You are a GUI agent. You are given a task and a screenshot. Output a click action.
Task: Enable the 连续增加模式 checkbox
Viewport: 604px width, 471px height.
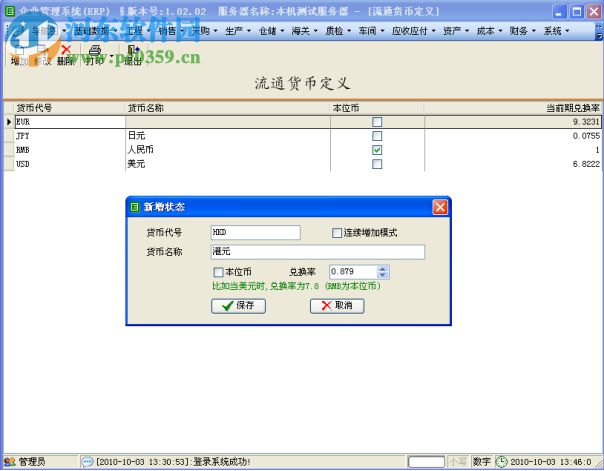coord(337,233)
